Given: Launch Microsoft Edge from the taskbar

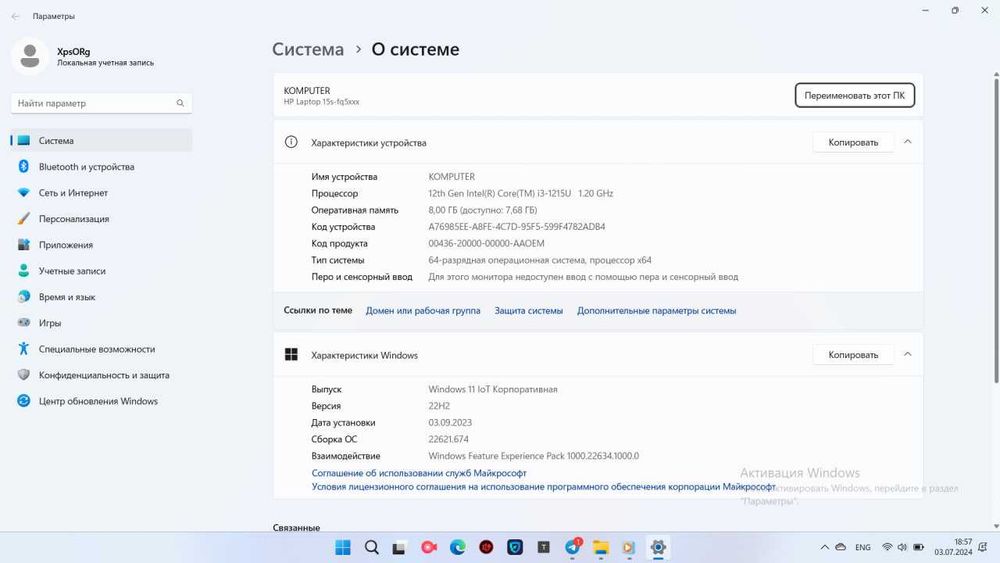Looking at the screenshot, I should [x=457, y=547].
